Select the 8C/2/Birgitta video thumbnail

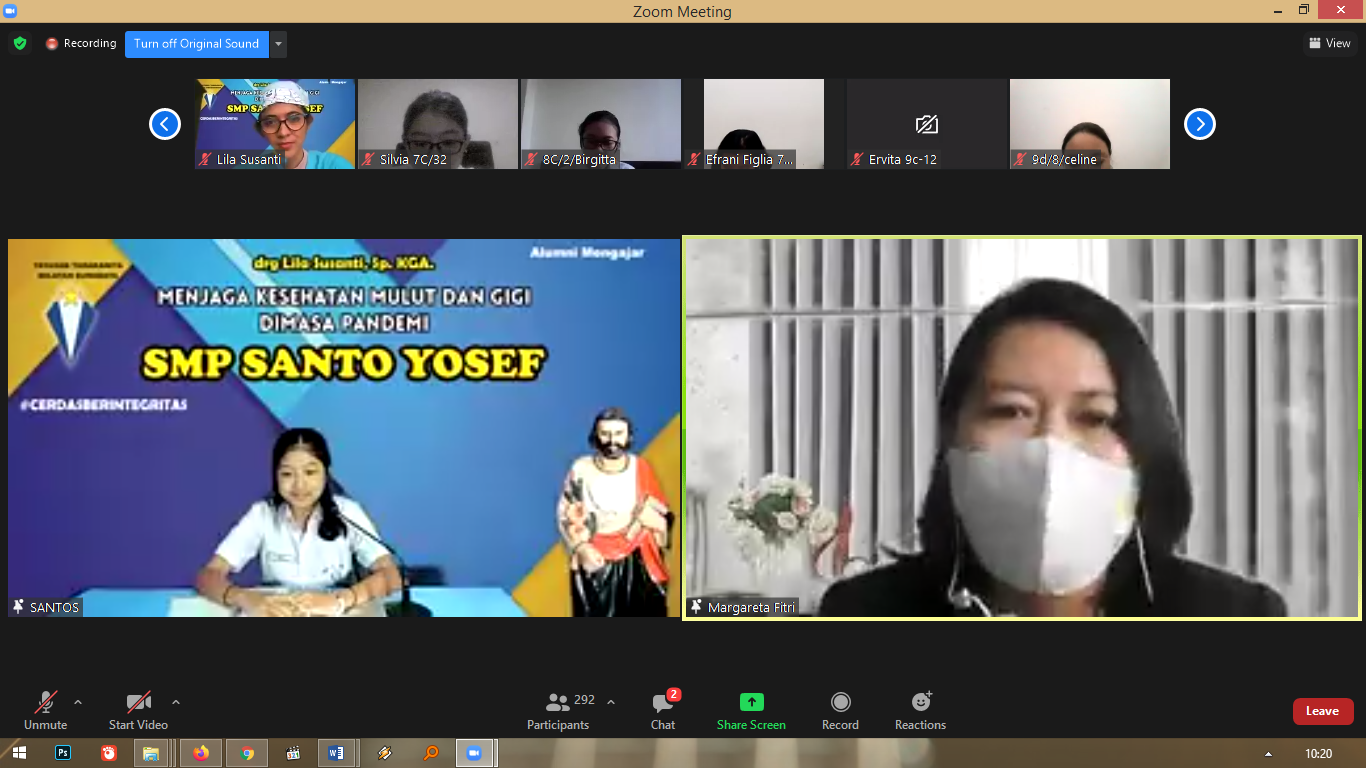click(601, 124)
